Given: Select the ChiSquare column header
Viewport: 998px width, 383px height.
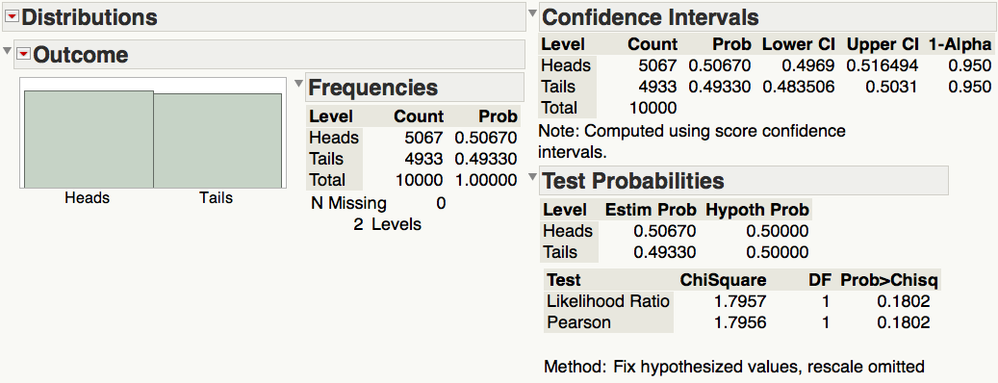Looking at the screenshot, I should pyautogui.click(x=723, y=280).
